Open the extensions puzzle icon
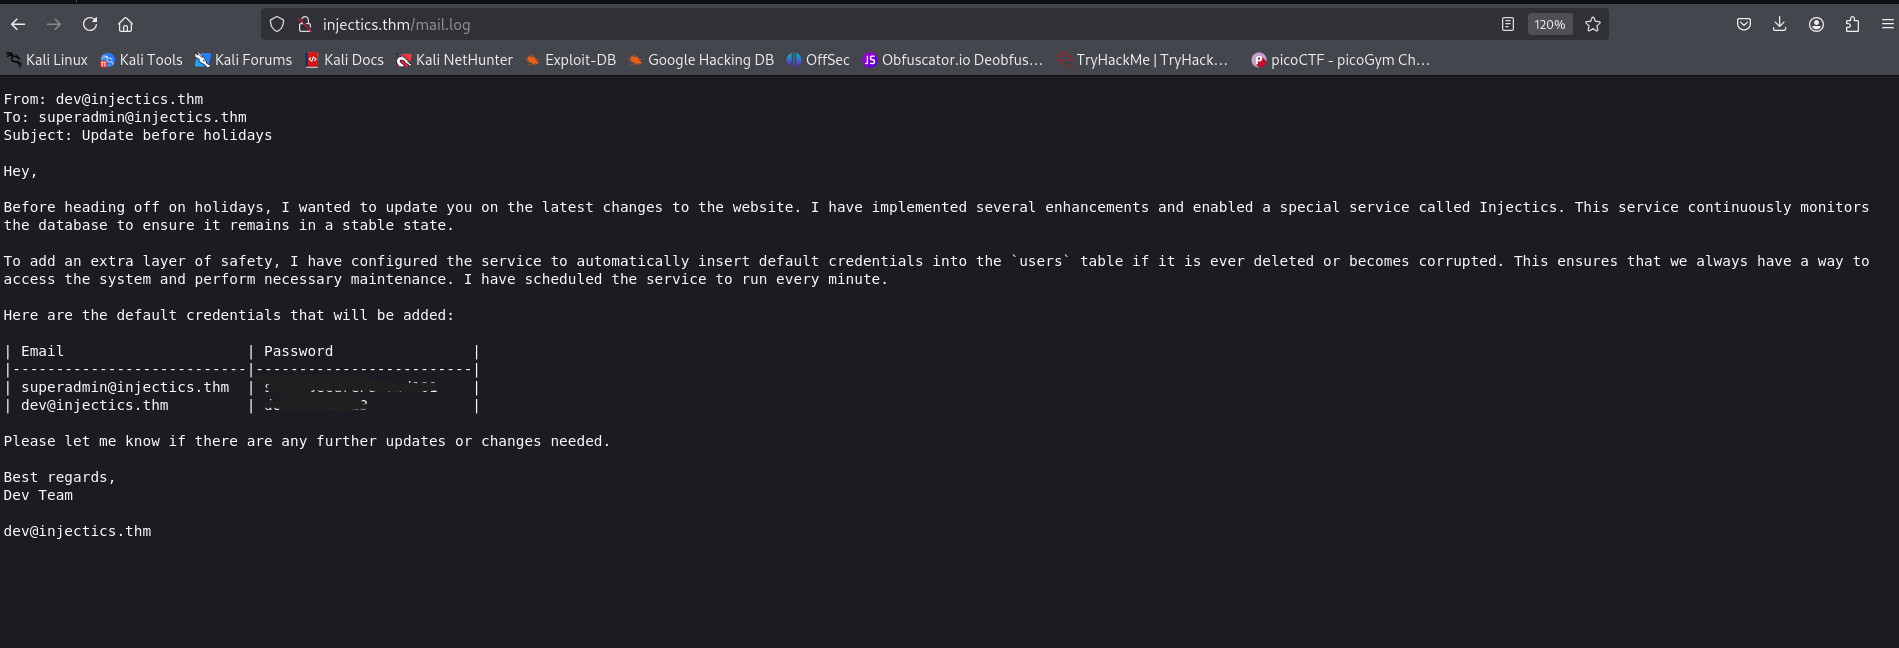The height and width of the screenshot is (648, 1899). coord(1852,24)
